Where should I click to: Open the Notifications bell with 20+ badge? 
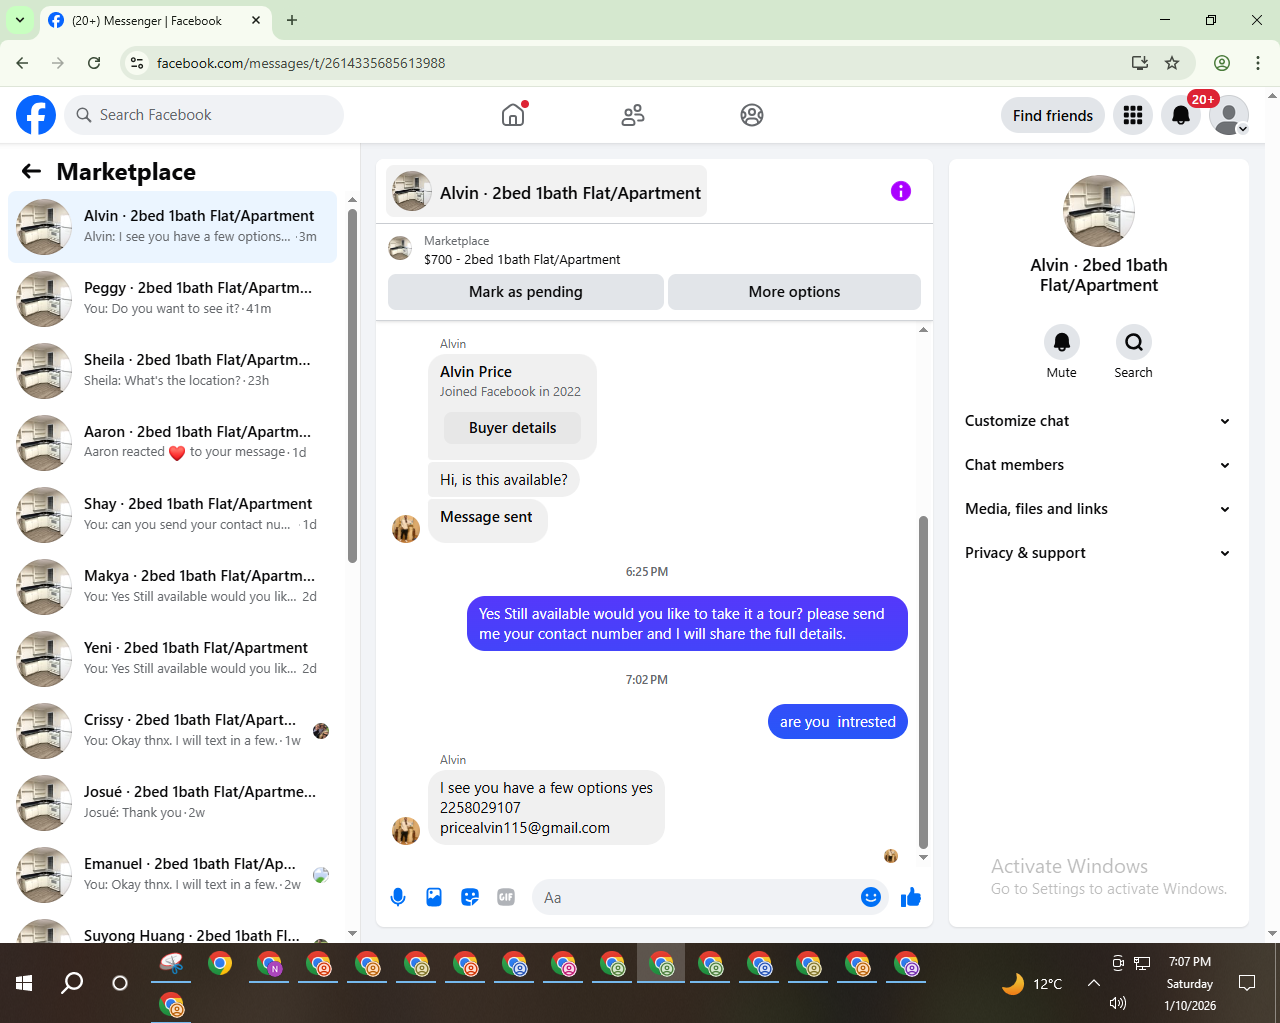click(1181, 115)
